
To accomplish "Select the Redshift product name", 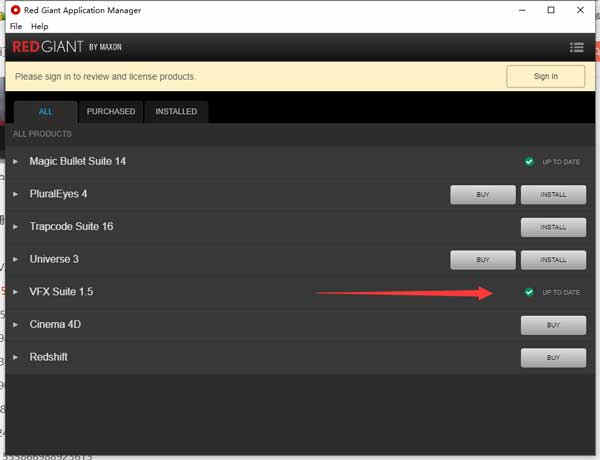I will [49, 357].
